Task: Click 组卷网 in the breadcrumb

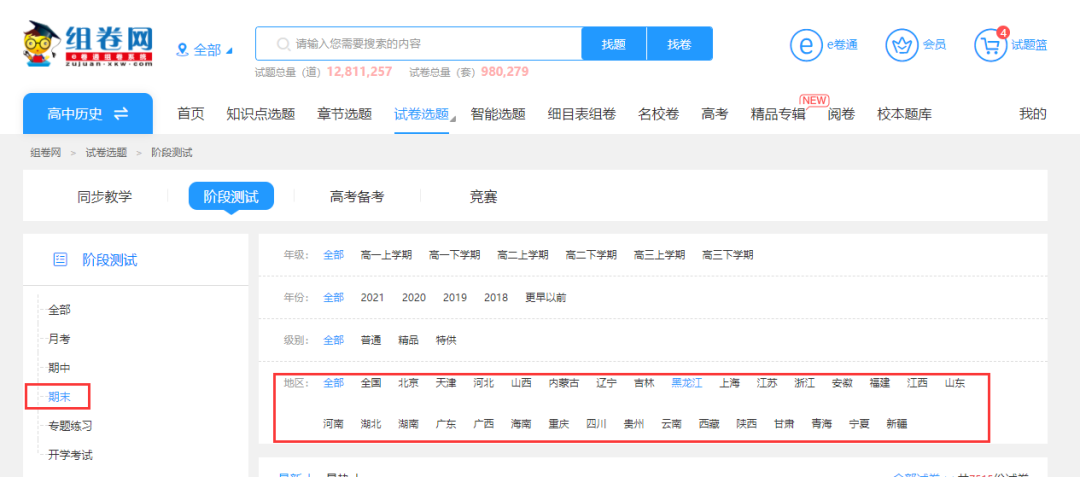Action: (x=45, y=152)
